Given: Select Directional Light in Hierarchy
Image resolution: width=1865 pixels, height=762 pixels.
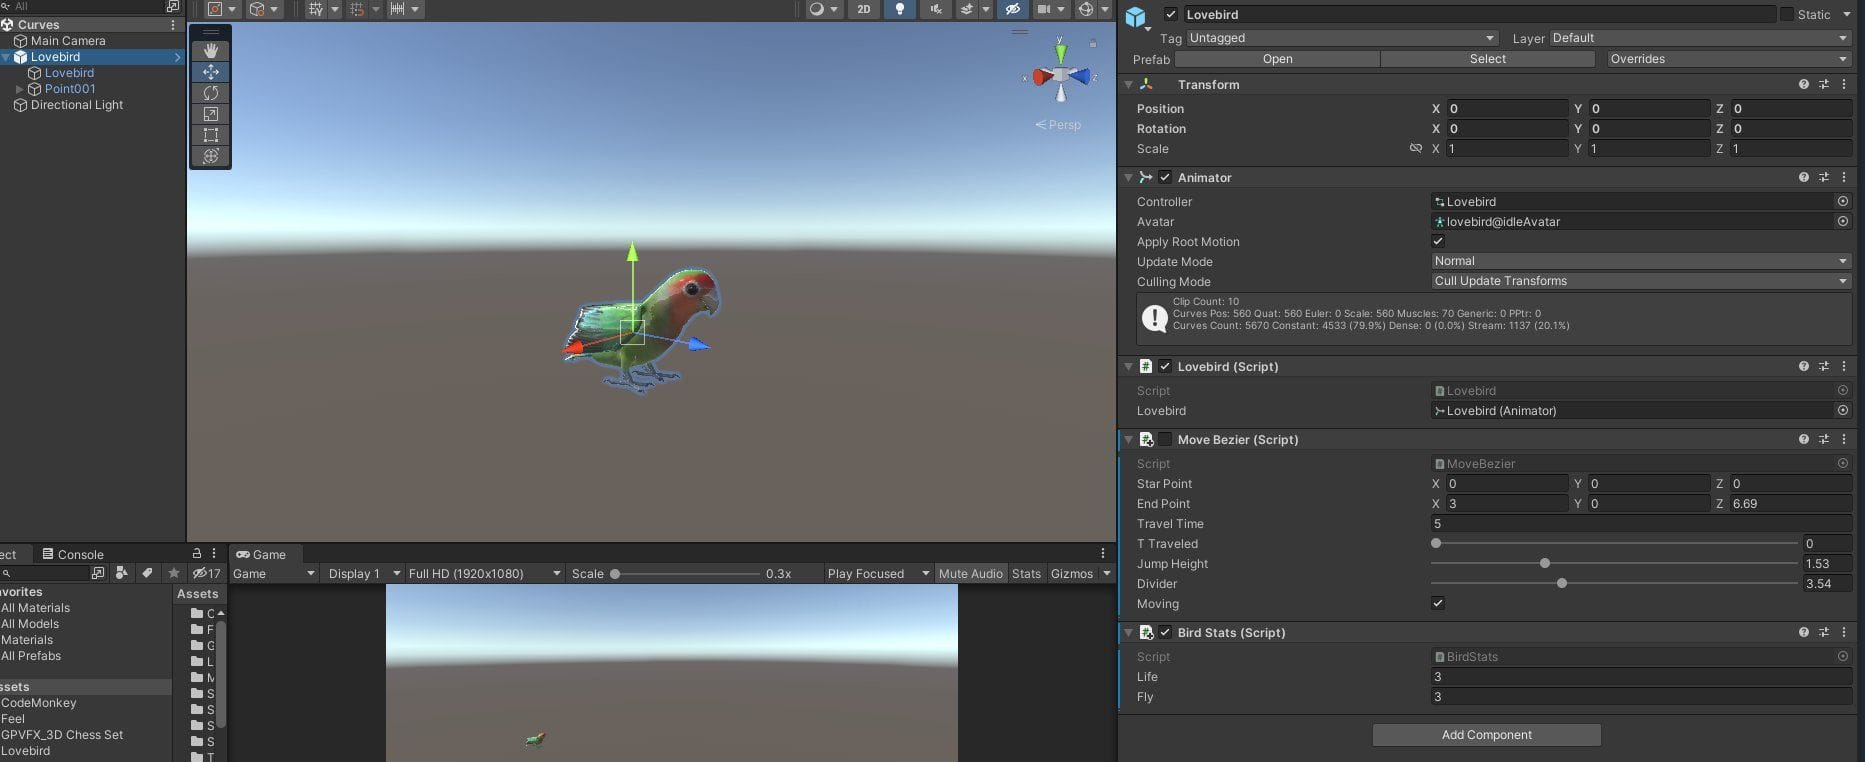Looking at the screenshot, I should tap(77, 105).
